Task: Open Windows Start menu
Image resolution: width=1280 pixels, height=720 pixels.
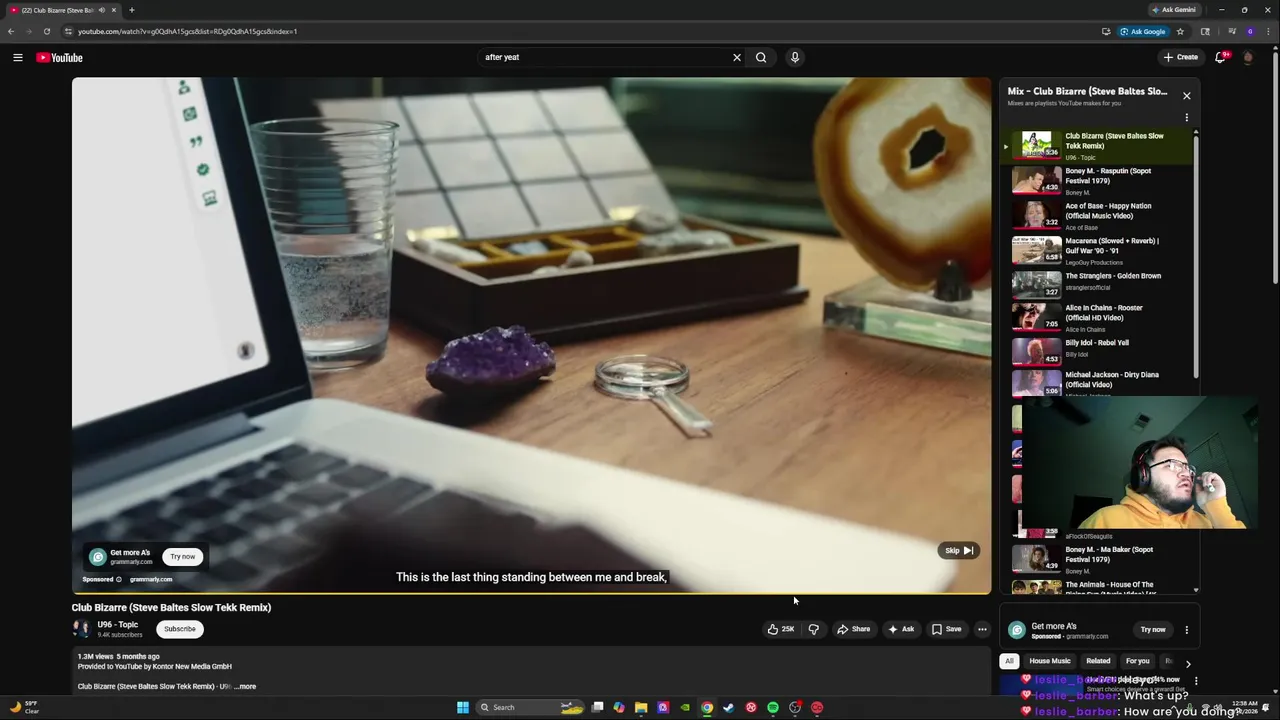Action: tap(462, 707)
